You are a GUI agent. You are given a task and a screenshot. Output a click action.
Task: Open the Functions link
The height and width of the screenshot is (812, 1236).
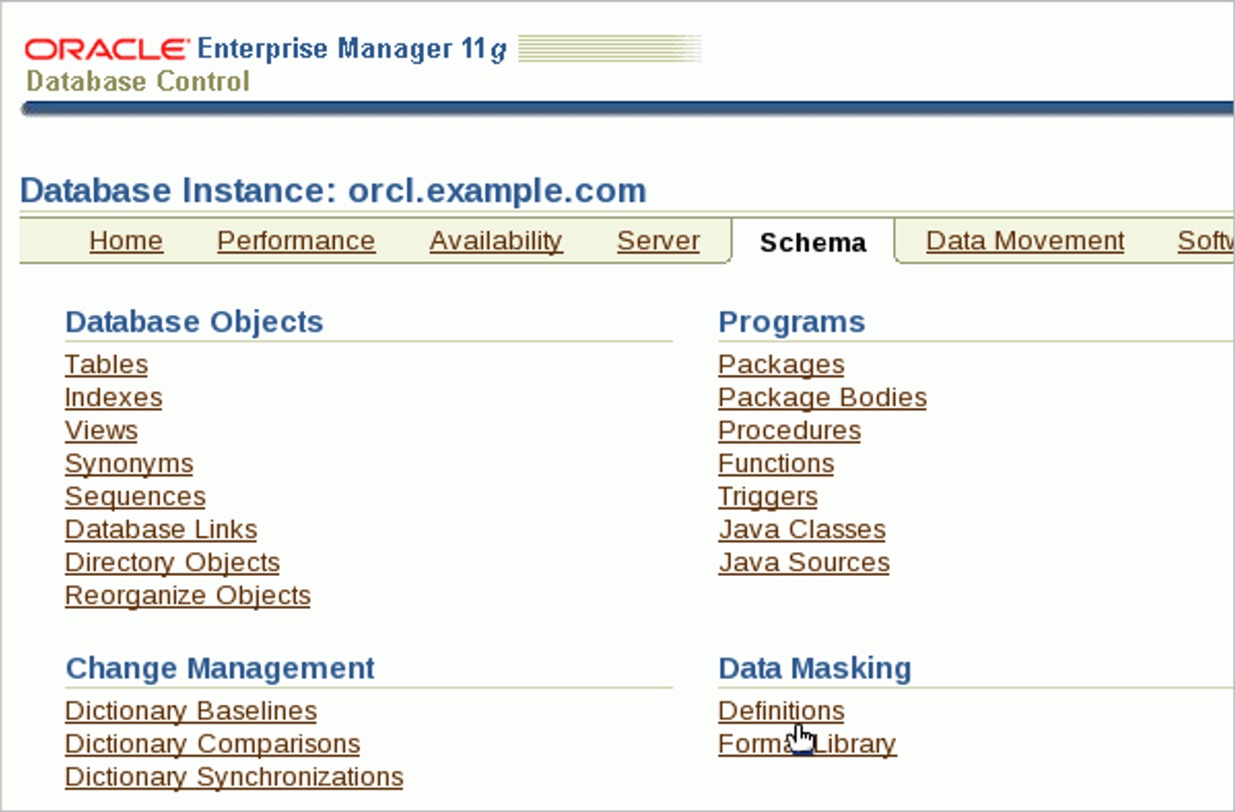click(776, 463)
